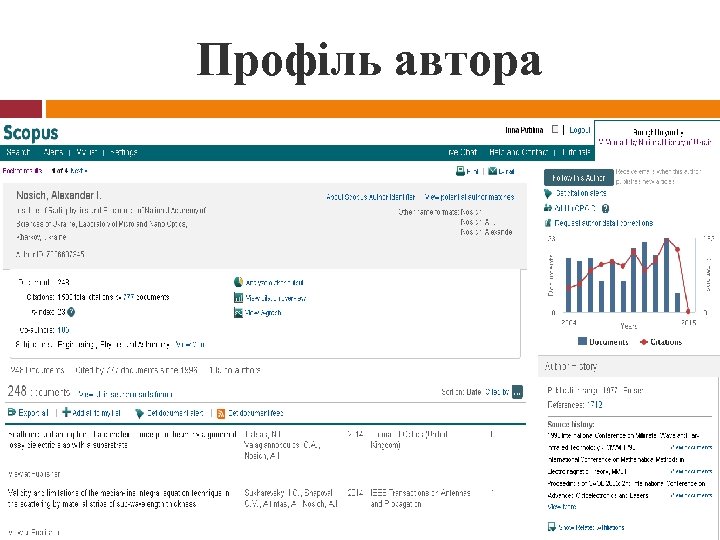Open the median-line integral equation document title
720x540 pixels.
click(x=119, y=498)
